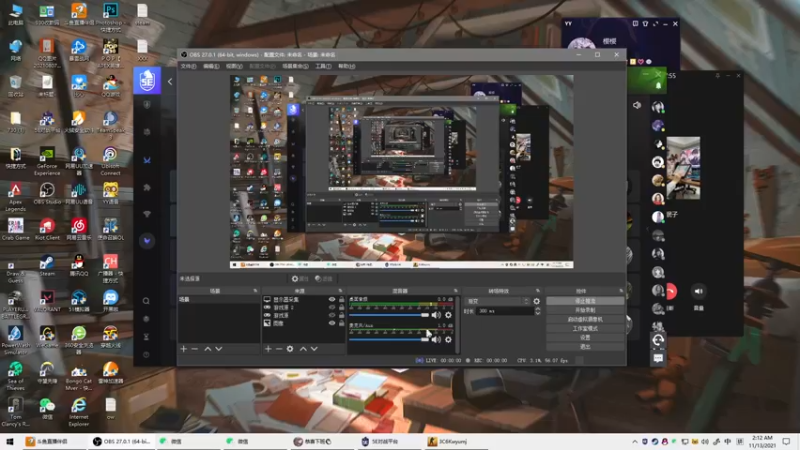Click the 退出 exit button in Controls
This screenshot has height=450, width=800.
tap(585, 347)
